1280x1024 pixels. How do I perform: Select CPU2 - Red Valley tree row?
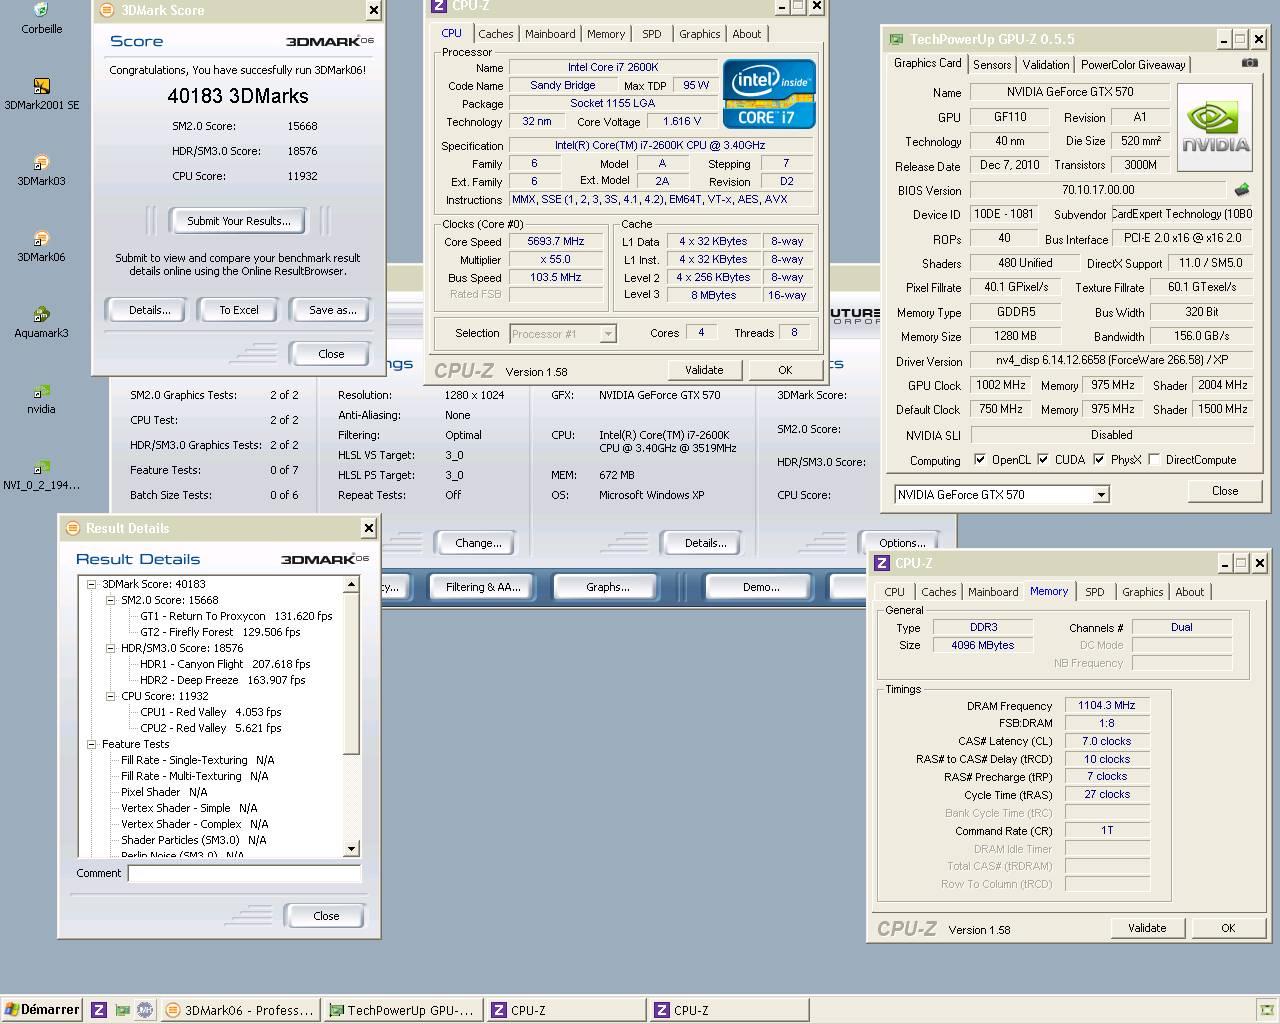pos(211,728)
